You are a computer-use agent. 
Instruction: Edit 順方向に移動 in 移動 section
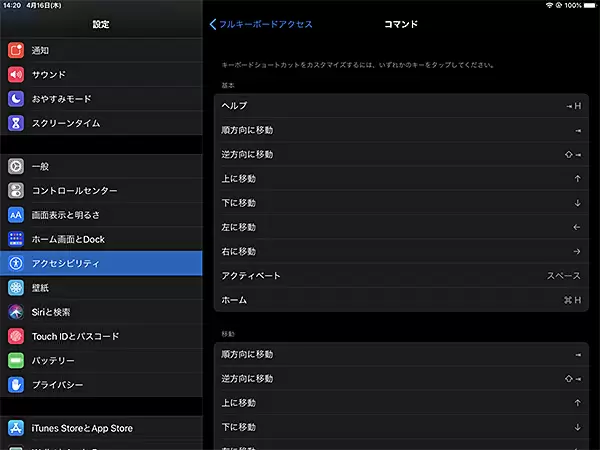click(x=401, y=354)
